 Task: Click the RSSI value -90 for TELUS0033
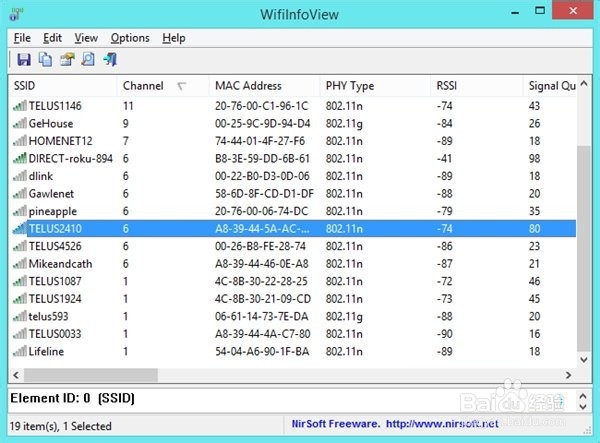445,334
